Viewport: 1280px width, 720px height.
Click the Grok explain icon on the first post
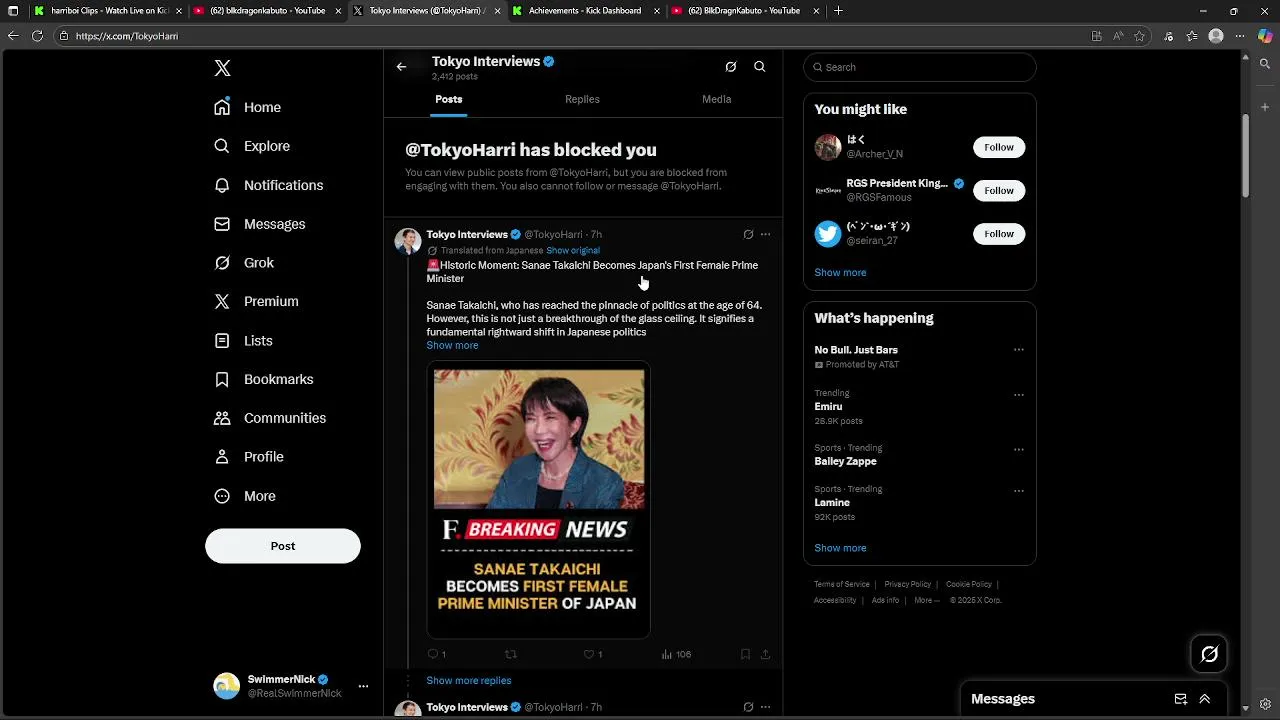(748, 234)
